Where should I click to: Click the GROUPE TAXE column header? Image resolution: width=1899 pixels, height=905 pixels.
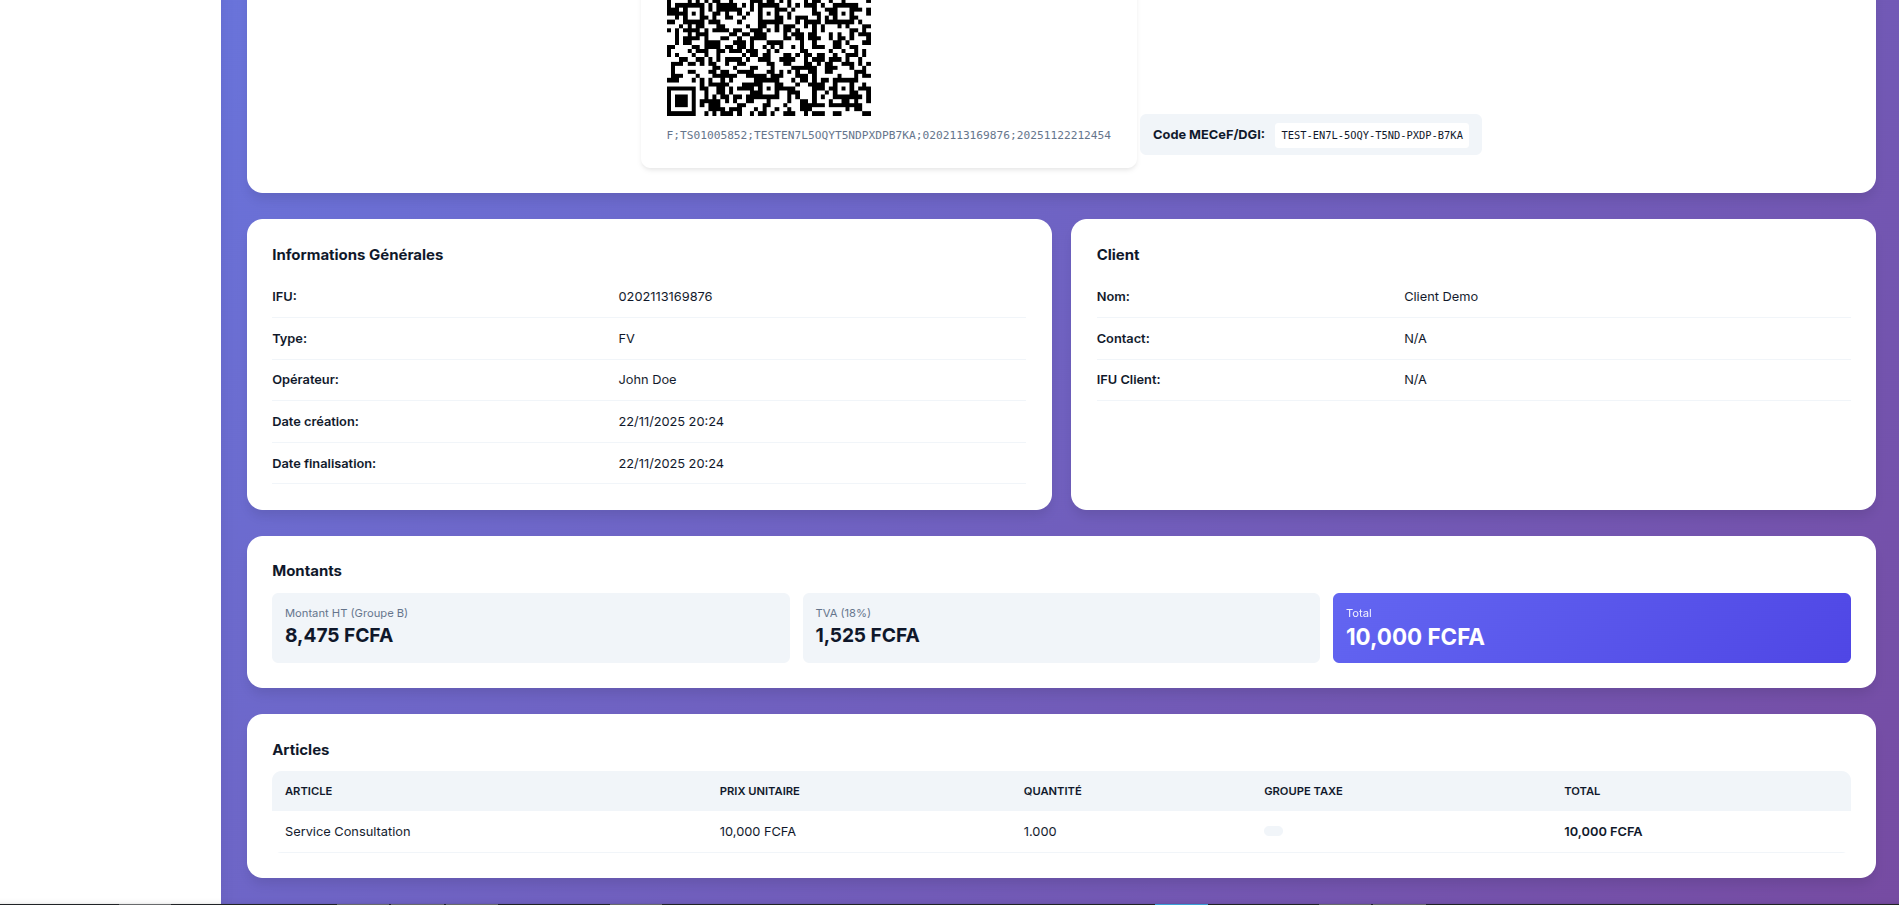pyautogui.click(x=1303, y=791)
